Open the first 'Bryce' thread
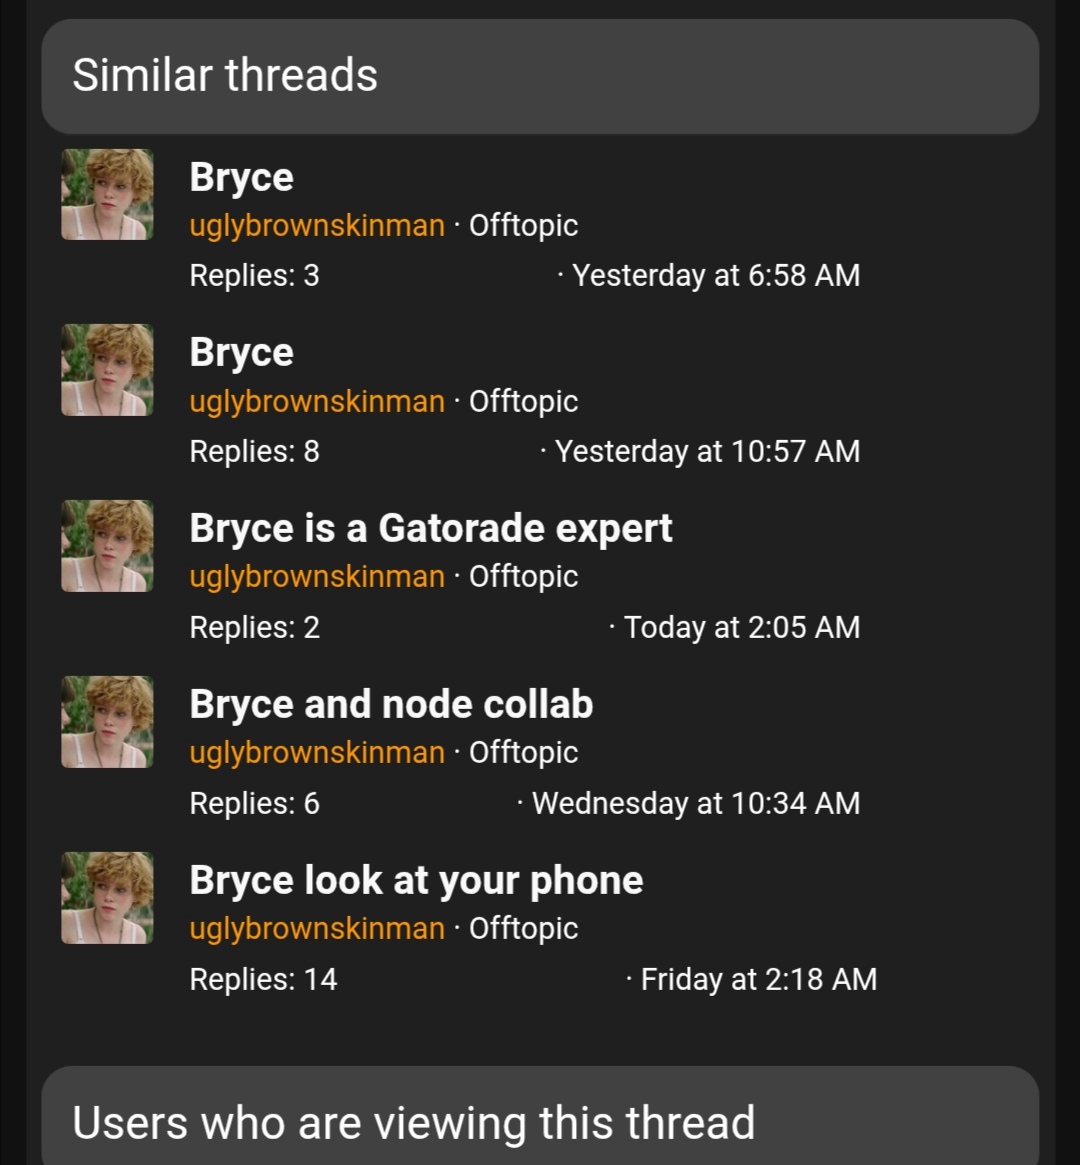The image size is (1080, 1165). click(x=241, y=176)
